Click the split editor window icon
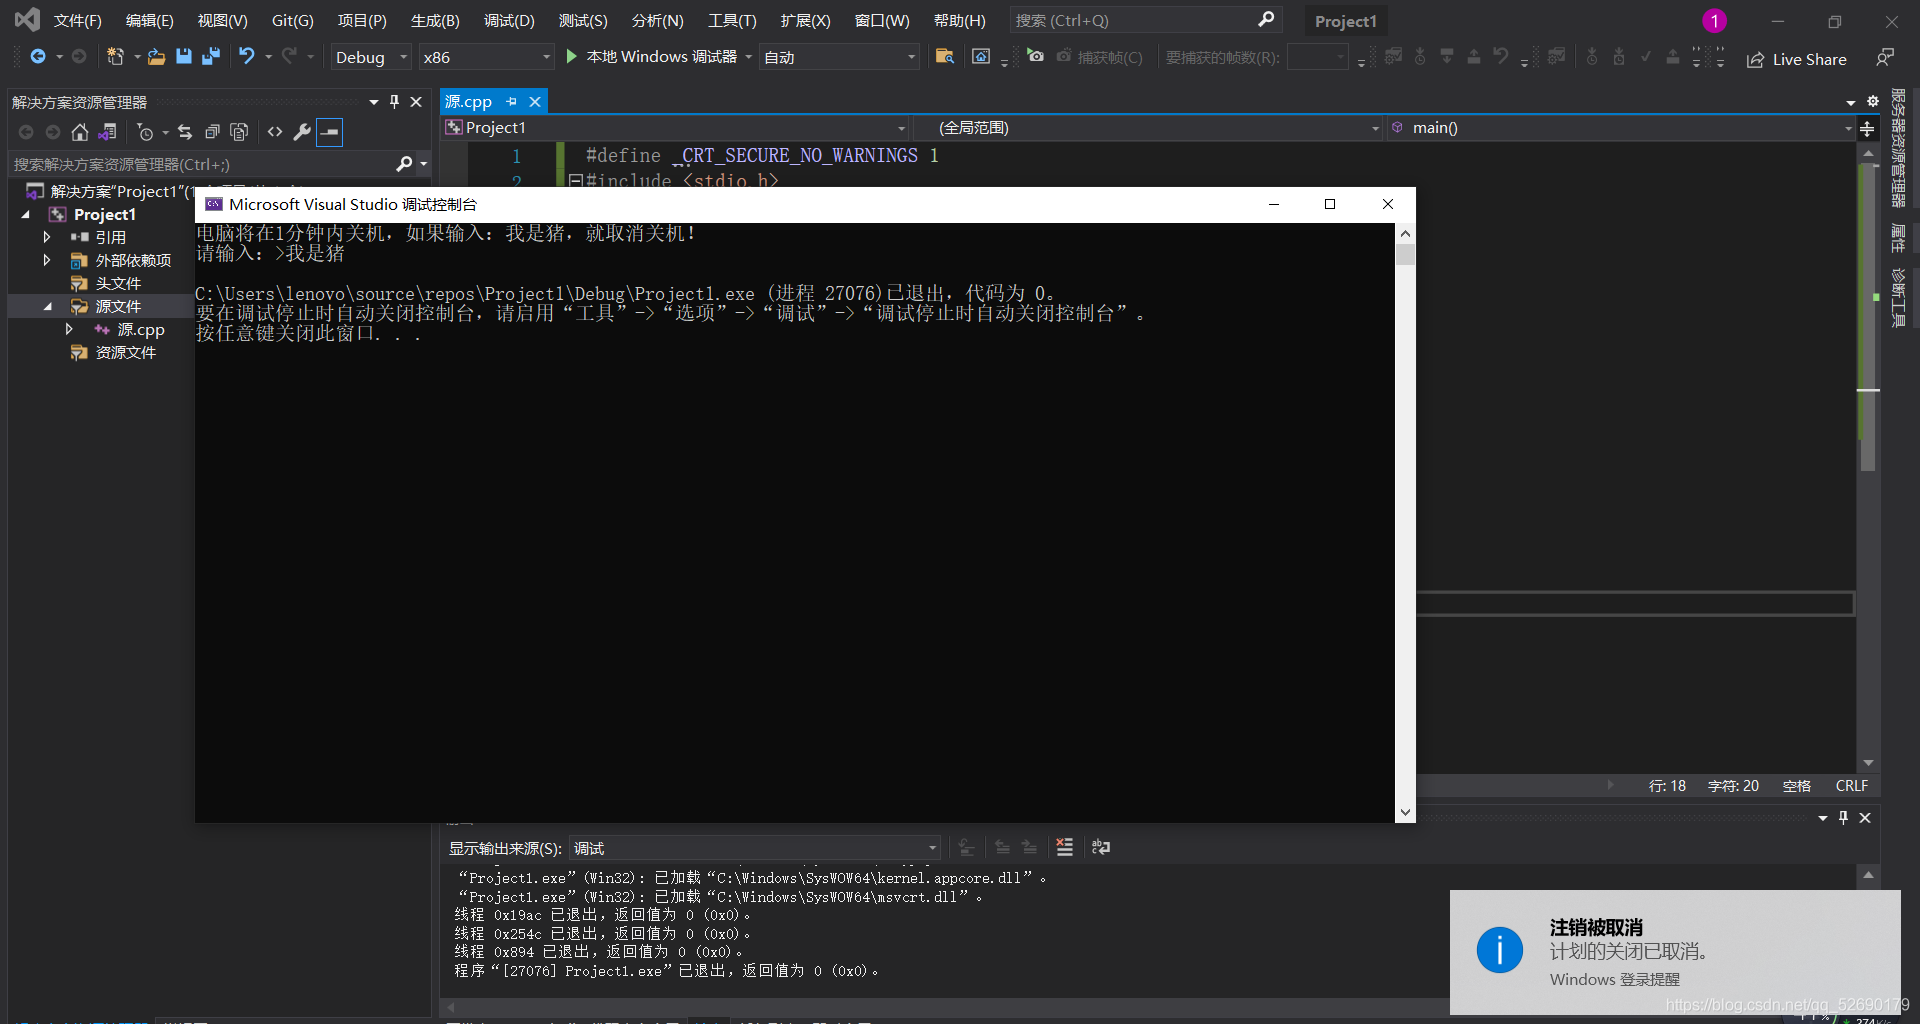1920x1024 pixels. point(1867,129)
